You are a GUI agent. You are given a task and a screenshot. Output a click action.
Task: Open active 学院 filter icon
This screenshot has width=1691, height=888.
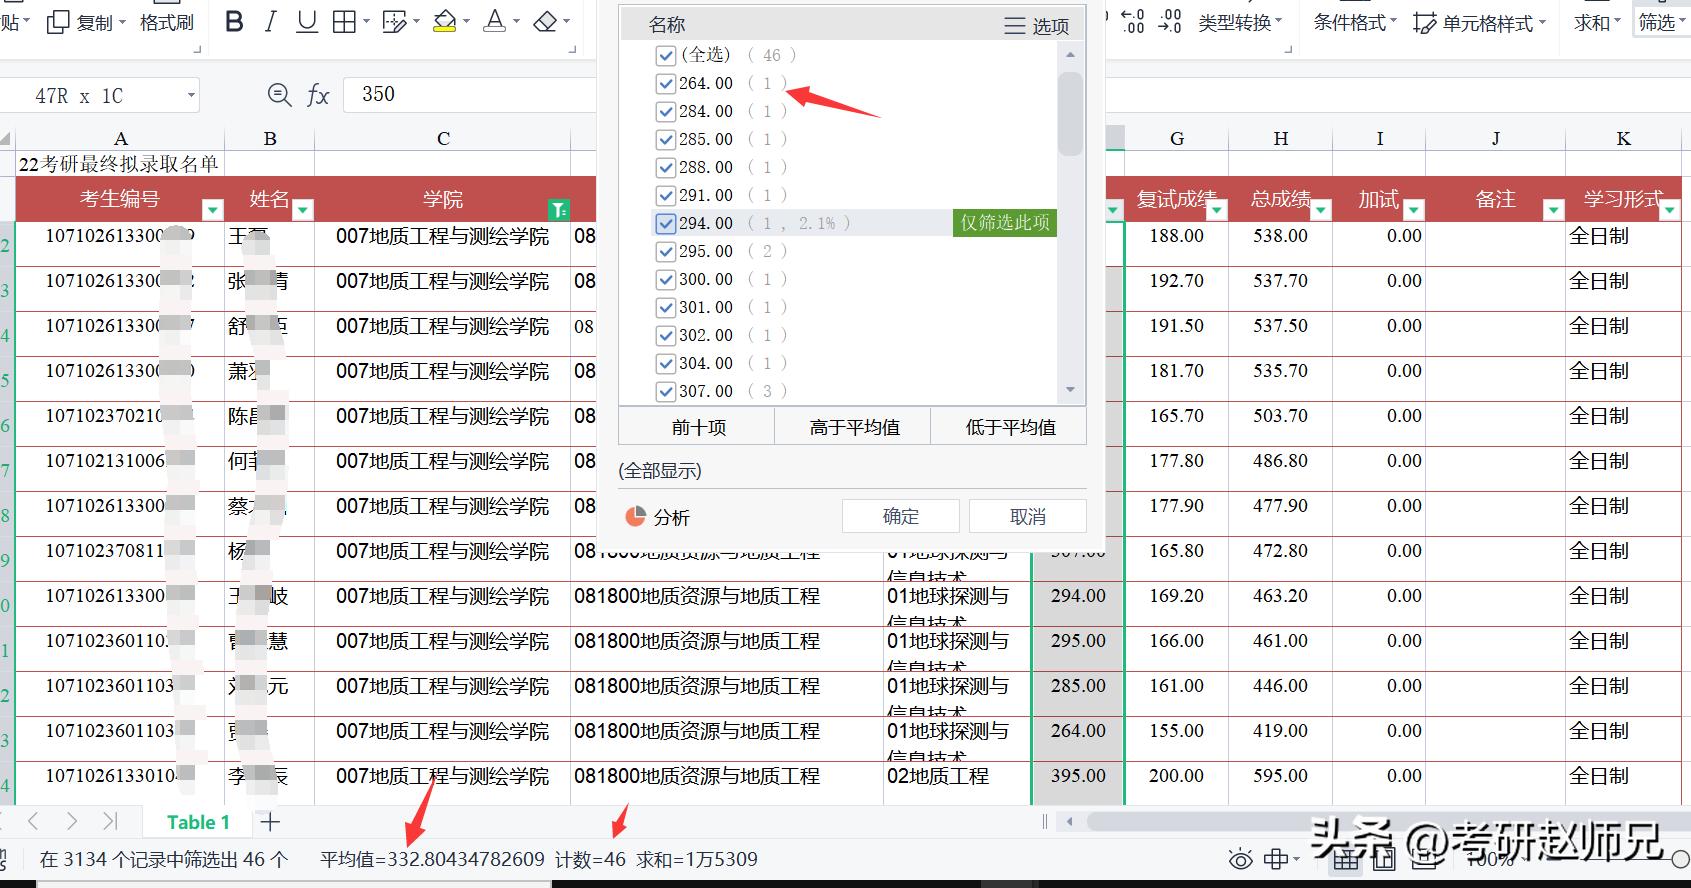[x=559, y=209]
